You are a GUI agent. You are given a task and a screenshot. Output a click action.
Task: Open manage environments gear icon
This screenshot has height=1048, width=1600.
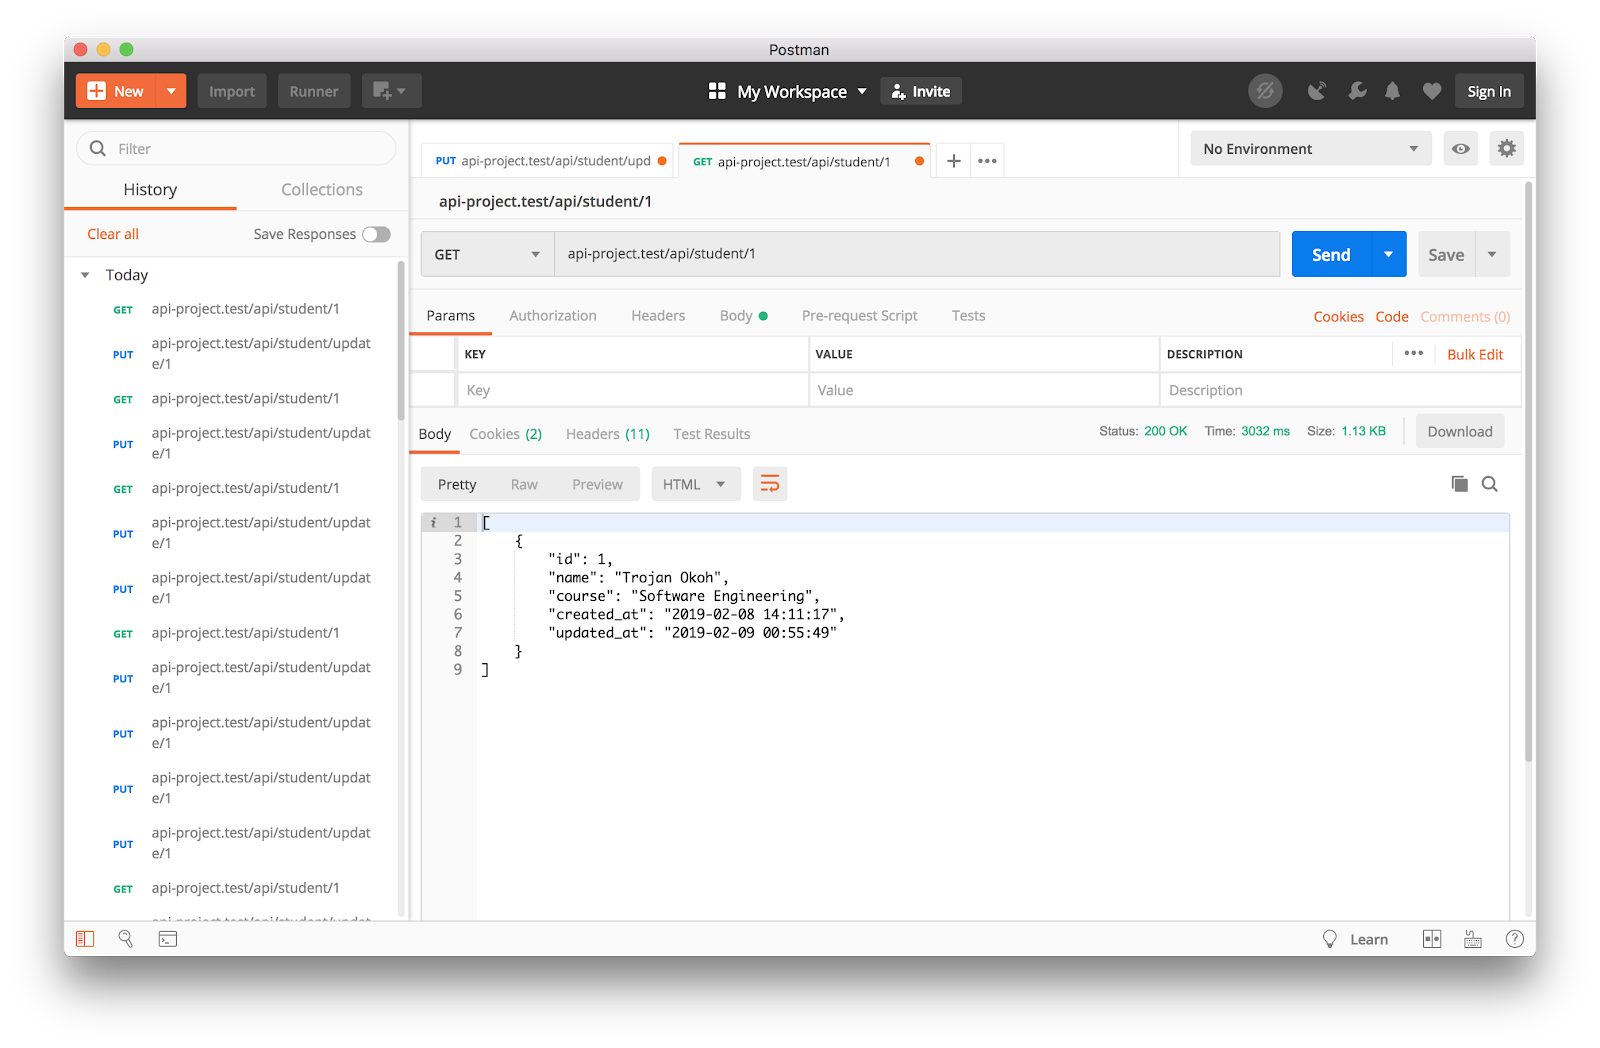point(1507,149)
